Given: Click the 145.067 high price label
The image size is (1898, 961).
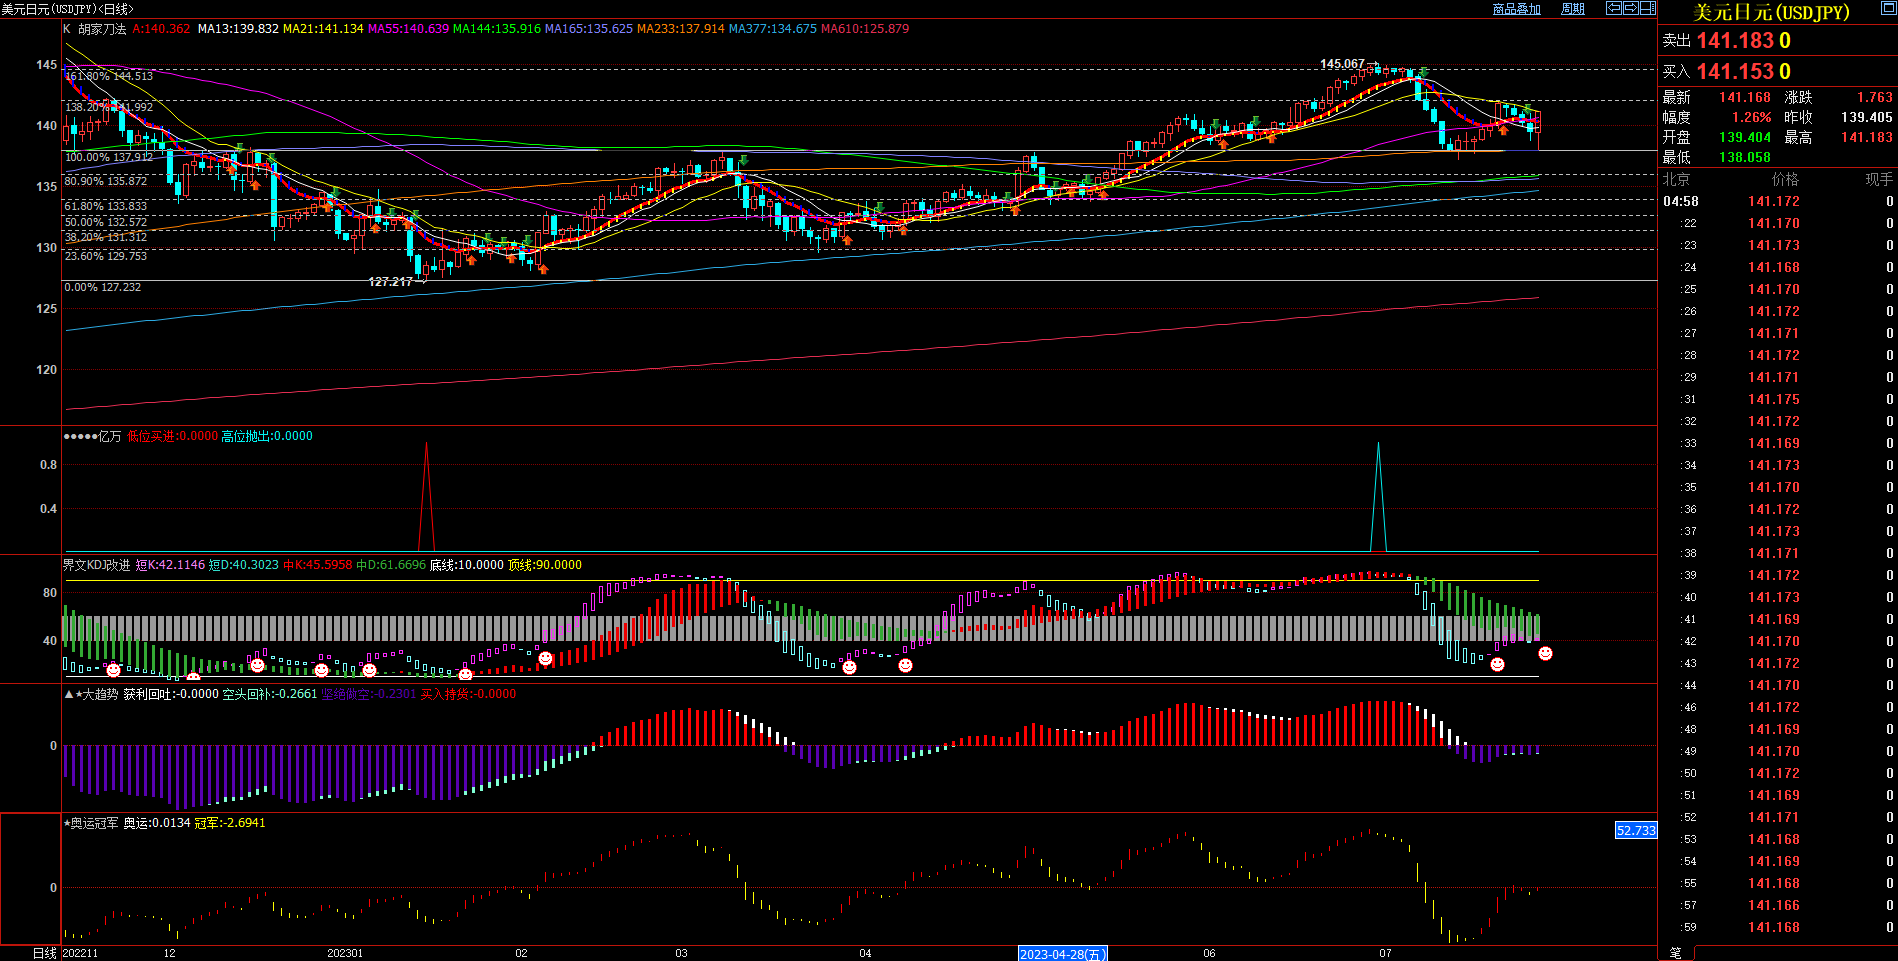Looking at the screenshot, I should click(1341, 64).
